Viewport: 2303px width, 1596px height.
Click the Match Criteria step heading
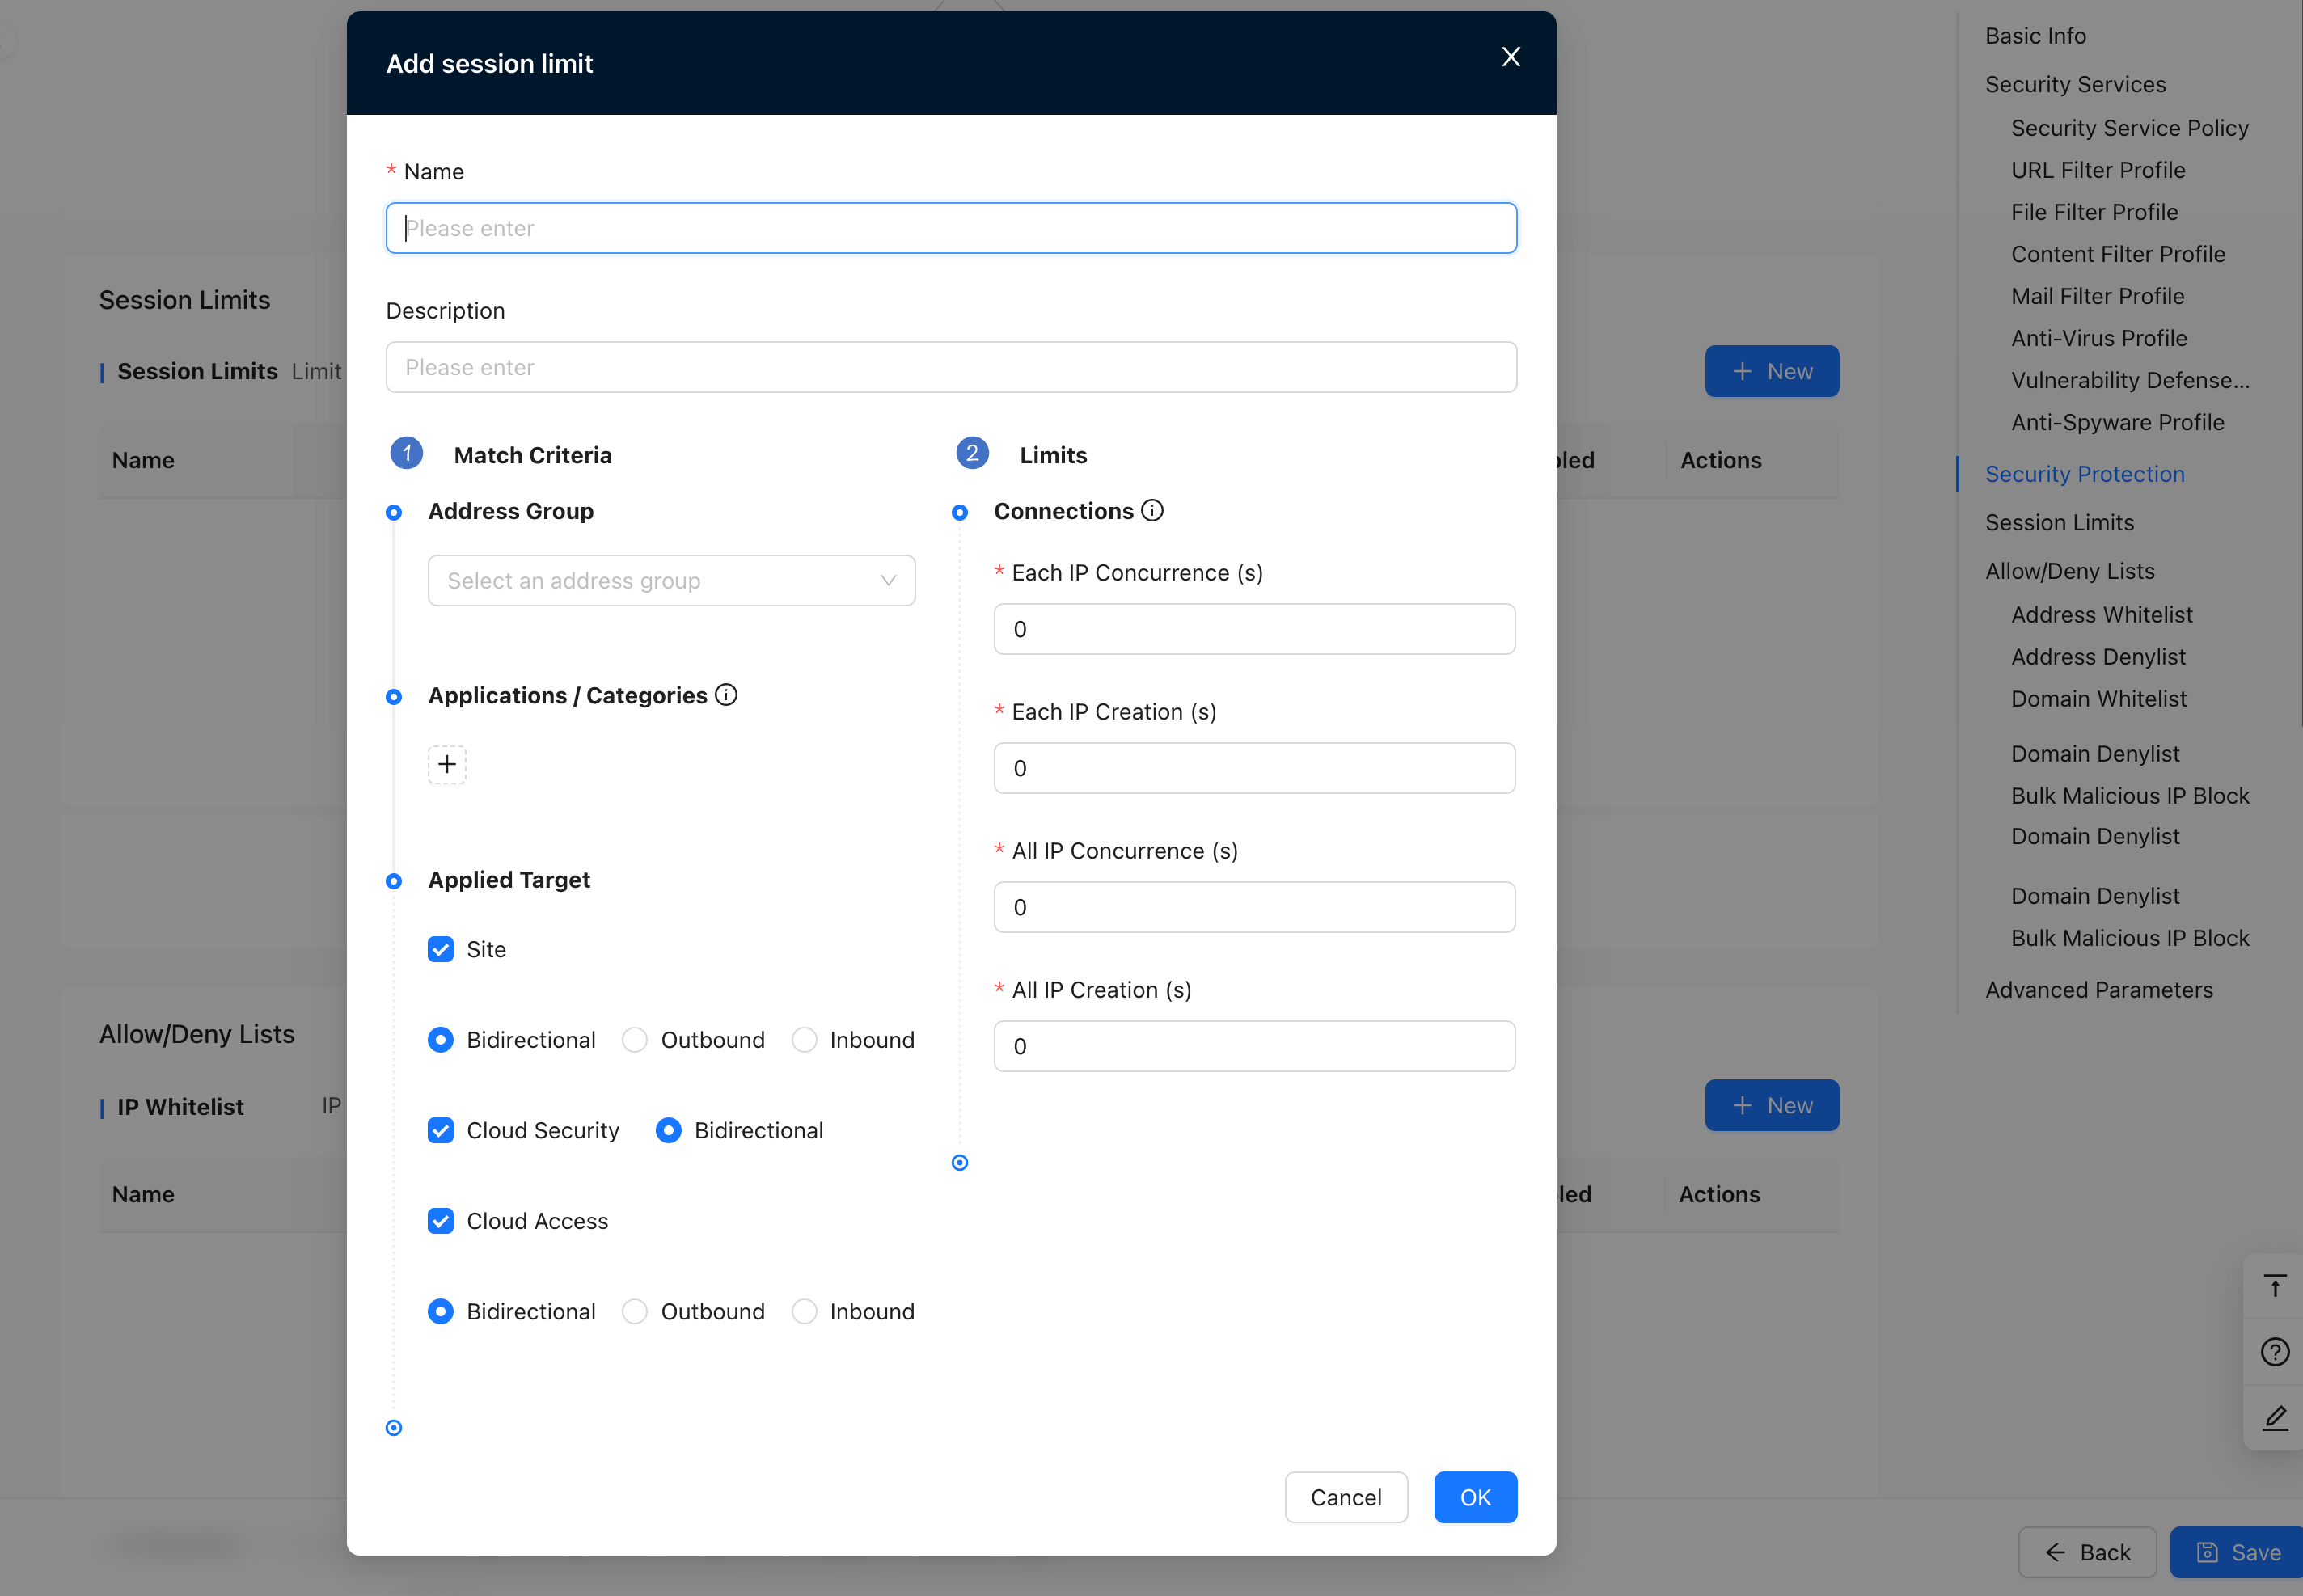[532, 455]
